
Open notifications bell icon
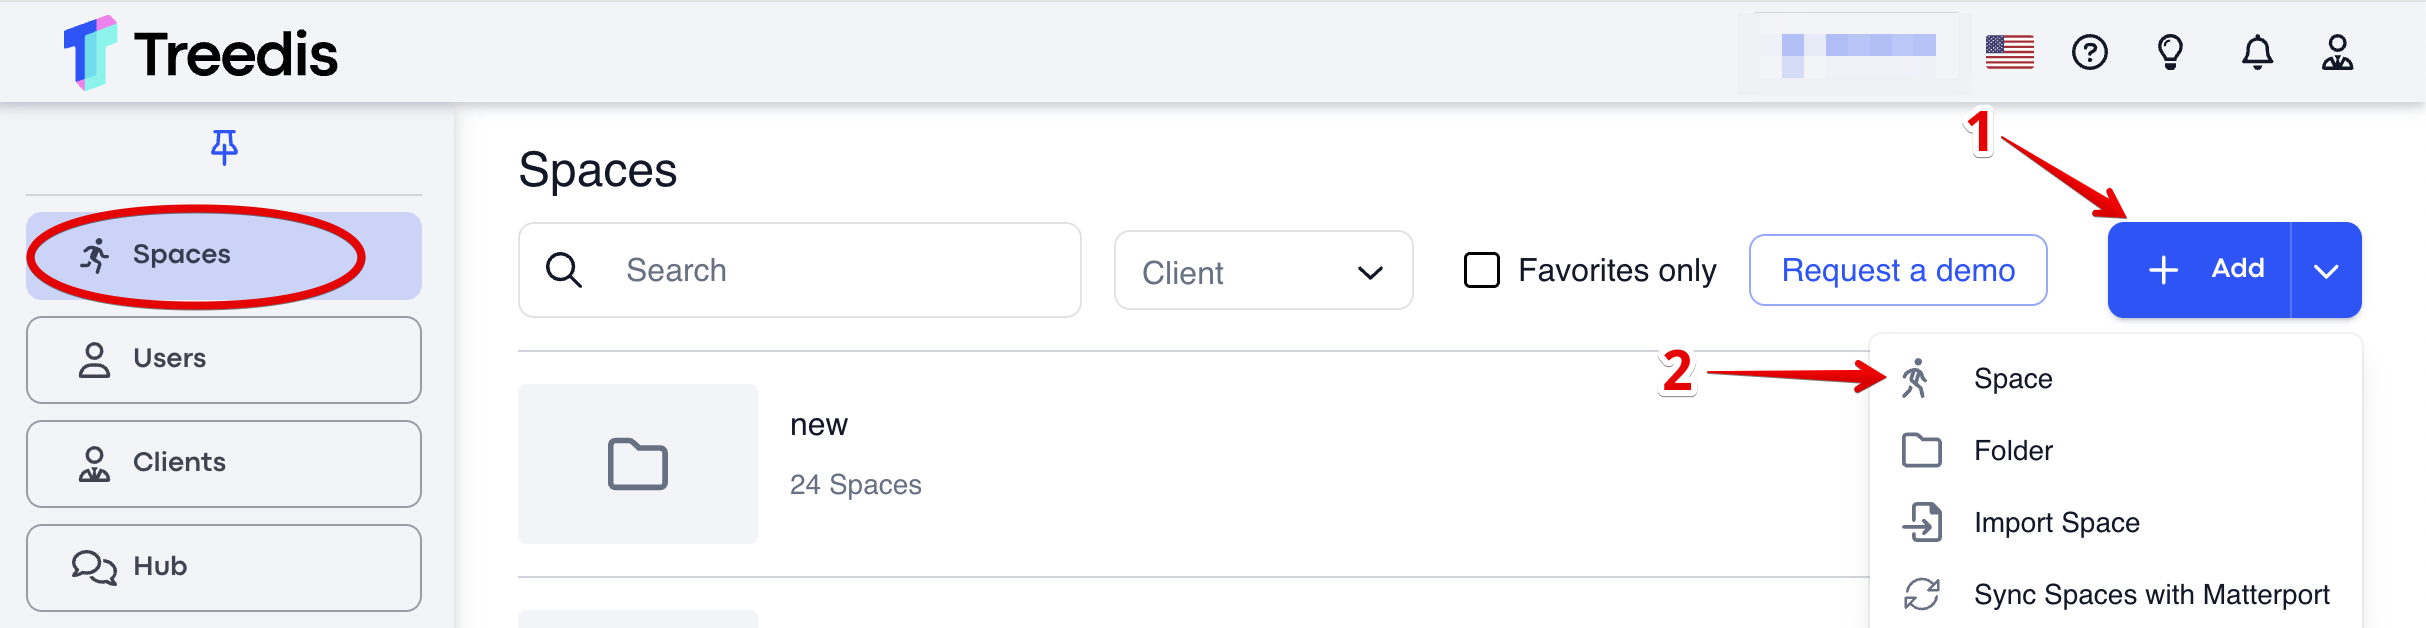click(x=2257, y=52)
